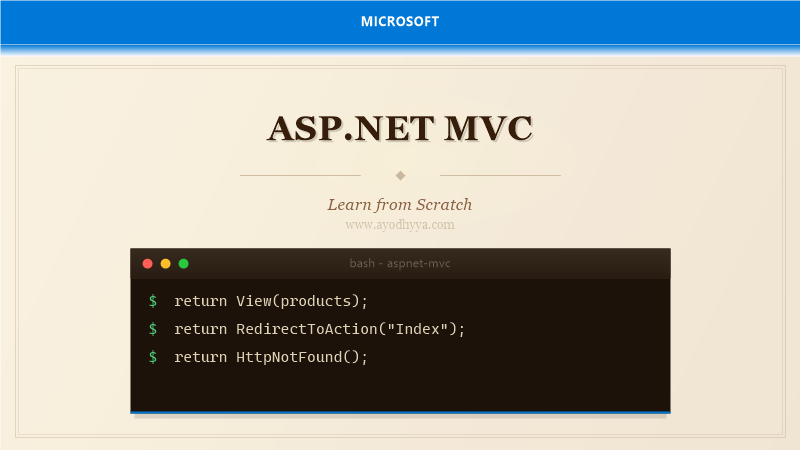Click the dollar prompt before View(products)
Screen dimensions: 800x450
pyautogui.click(x=153, y=301)
